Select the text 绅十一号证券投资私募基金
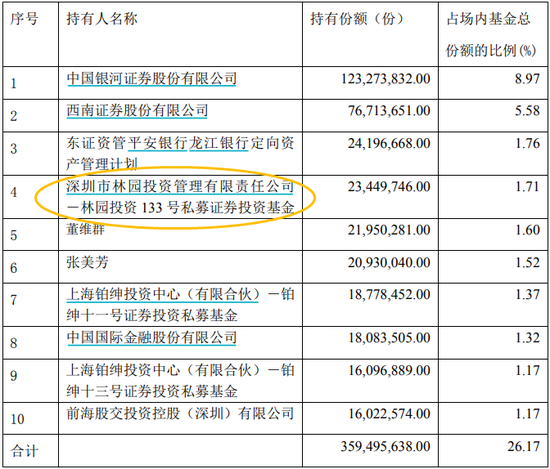 (152, 316)
